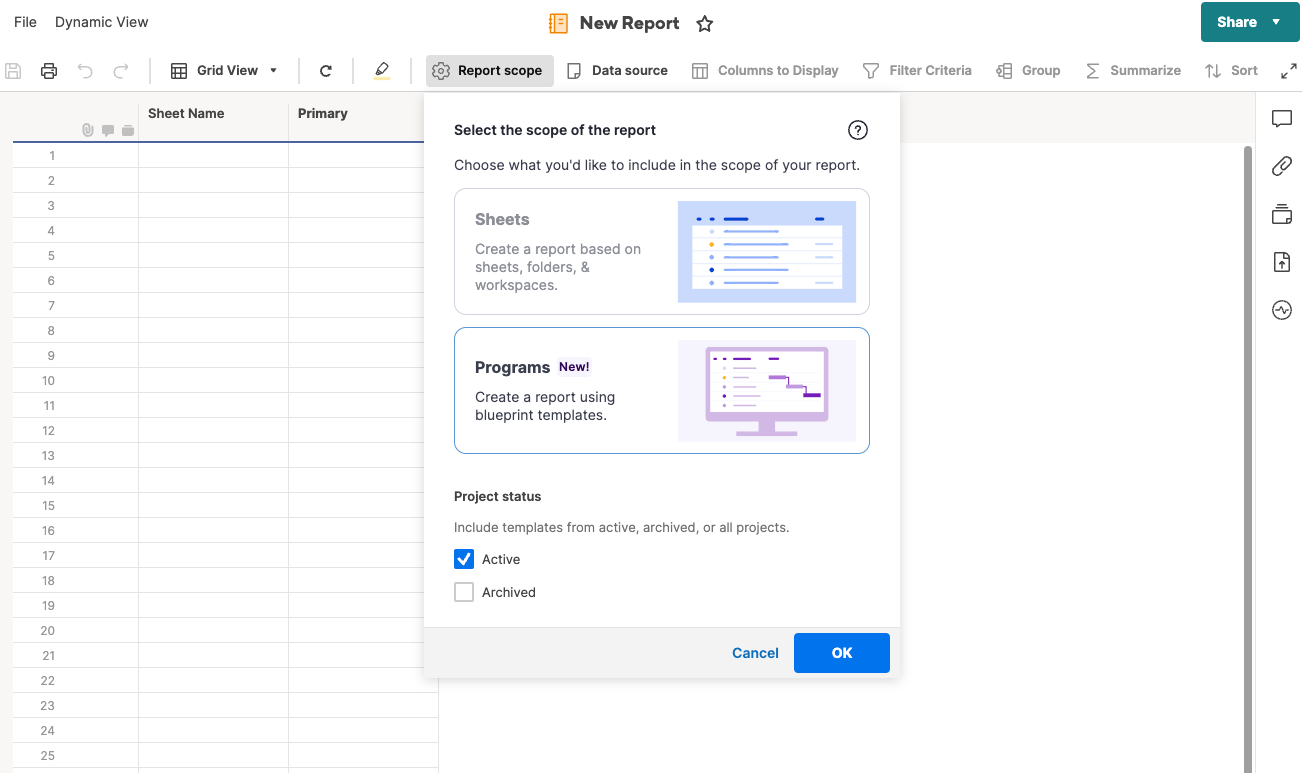Image resolution: width=1302 pixels, height=773 pixels.
Task: Enable the highlight changes tool
Action: [381, 70]
